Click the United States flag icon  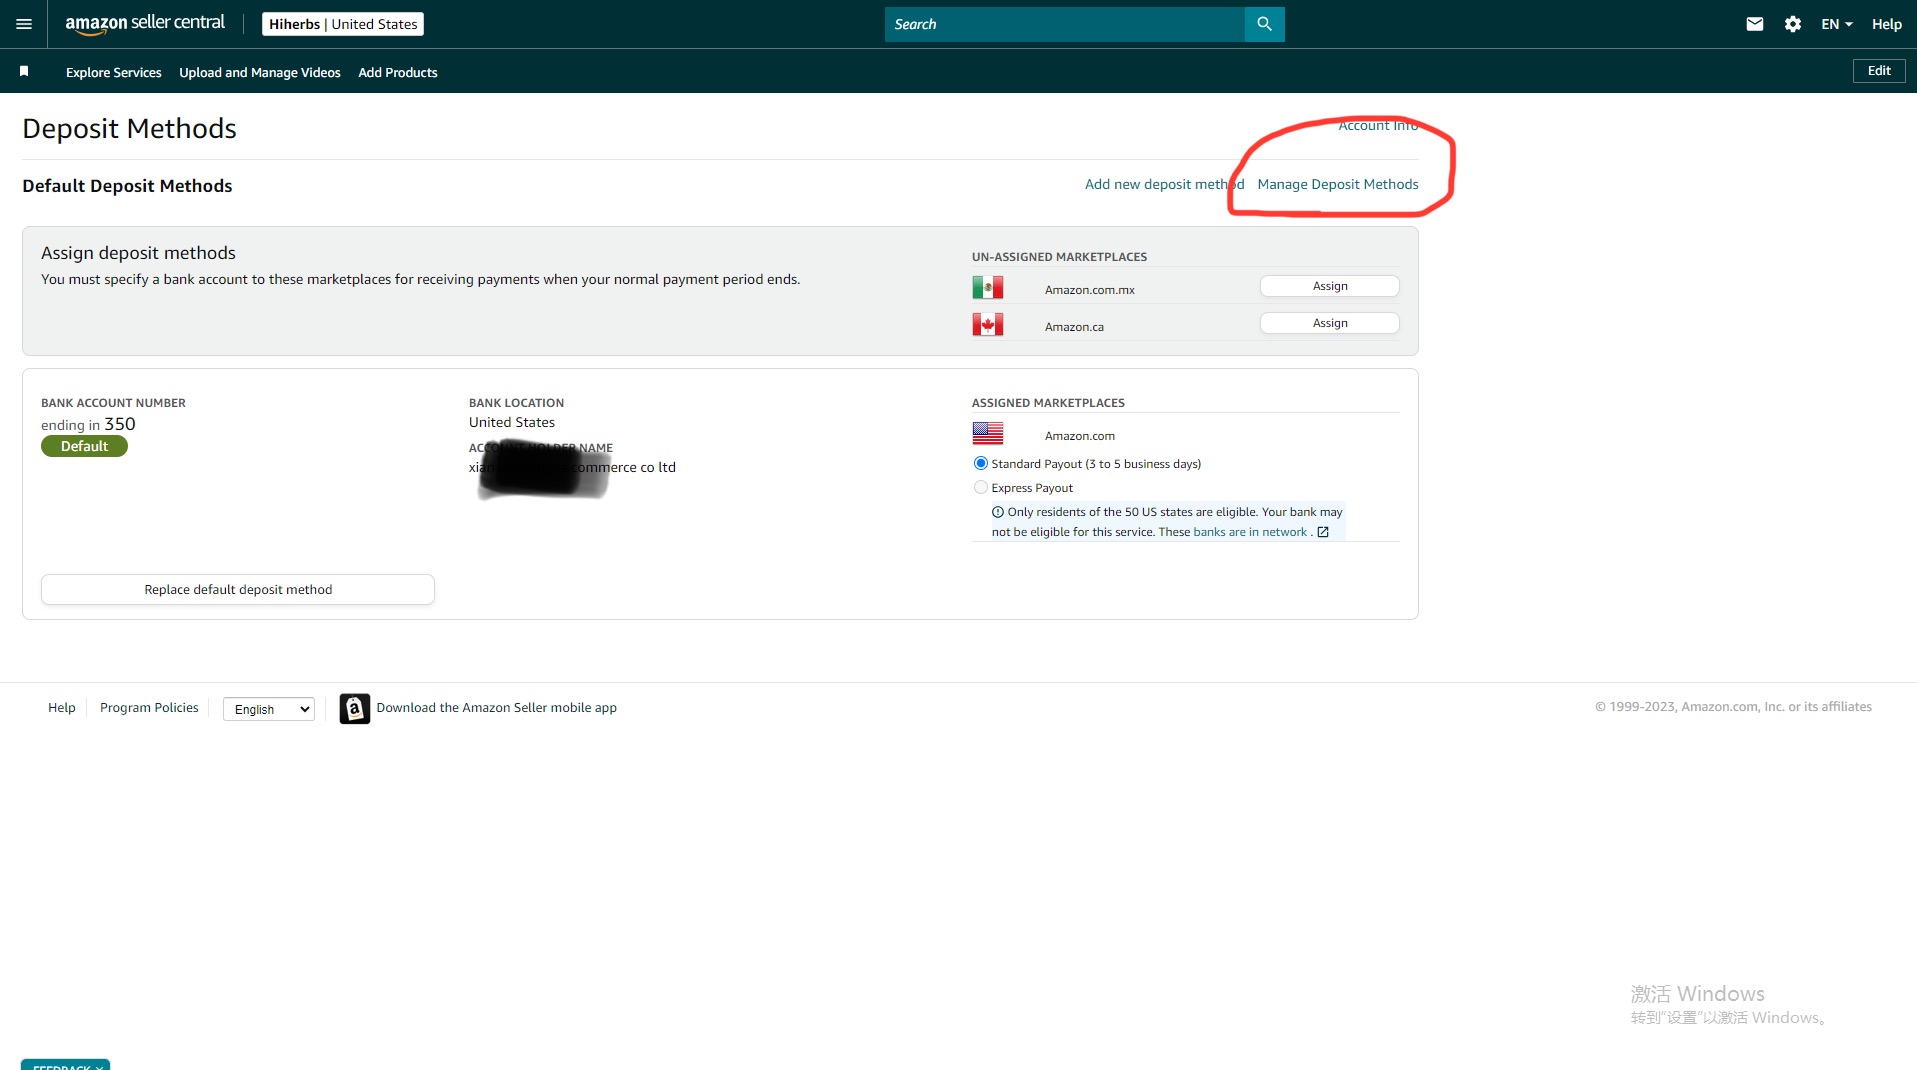pos(987,433)
